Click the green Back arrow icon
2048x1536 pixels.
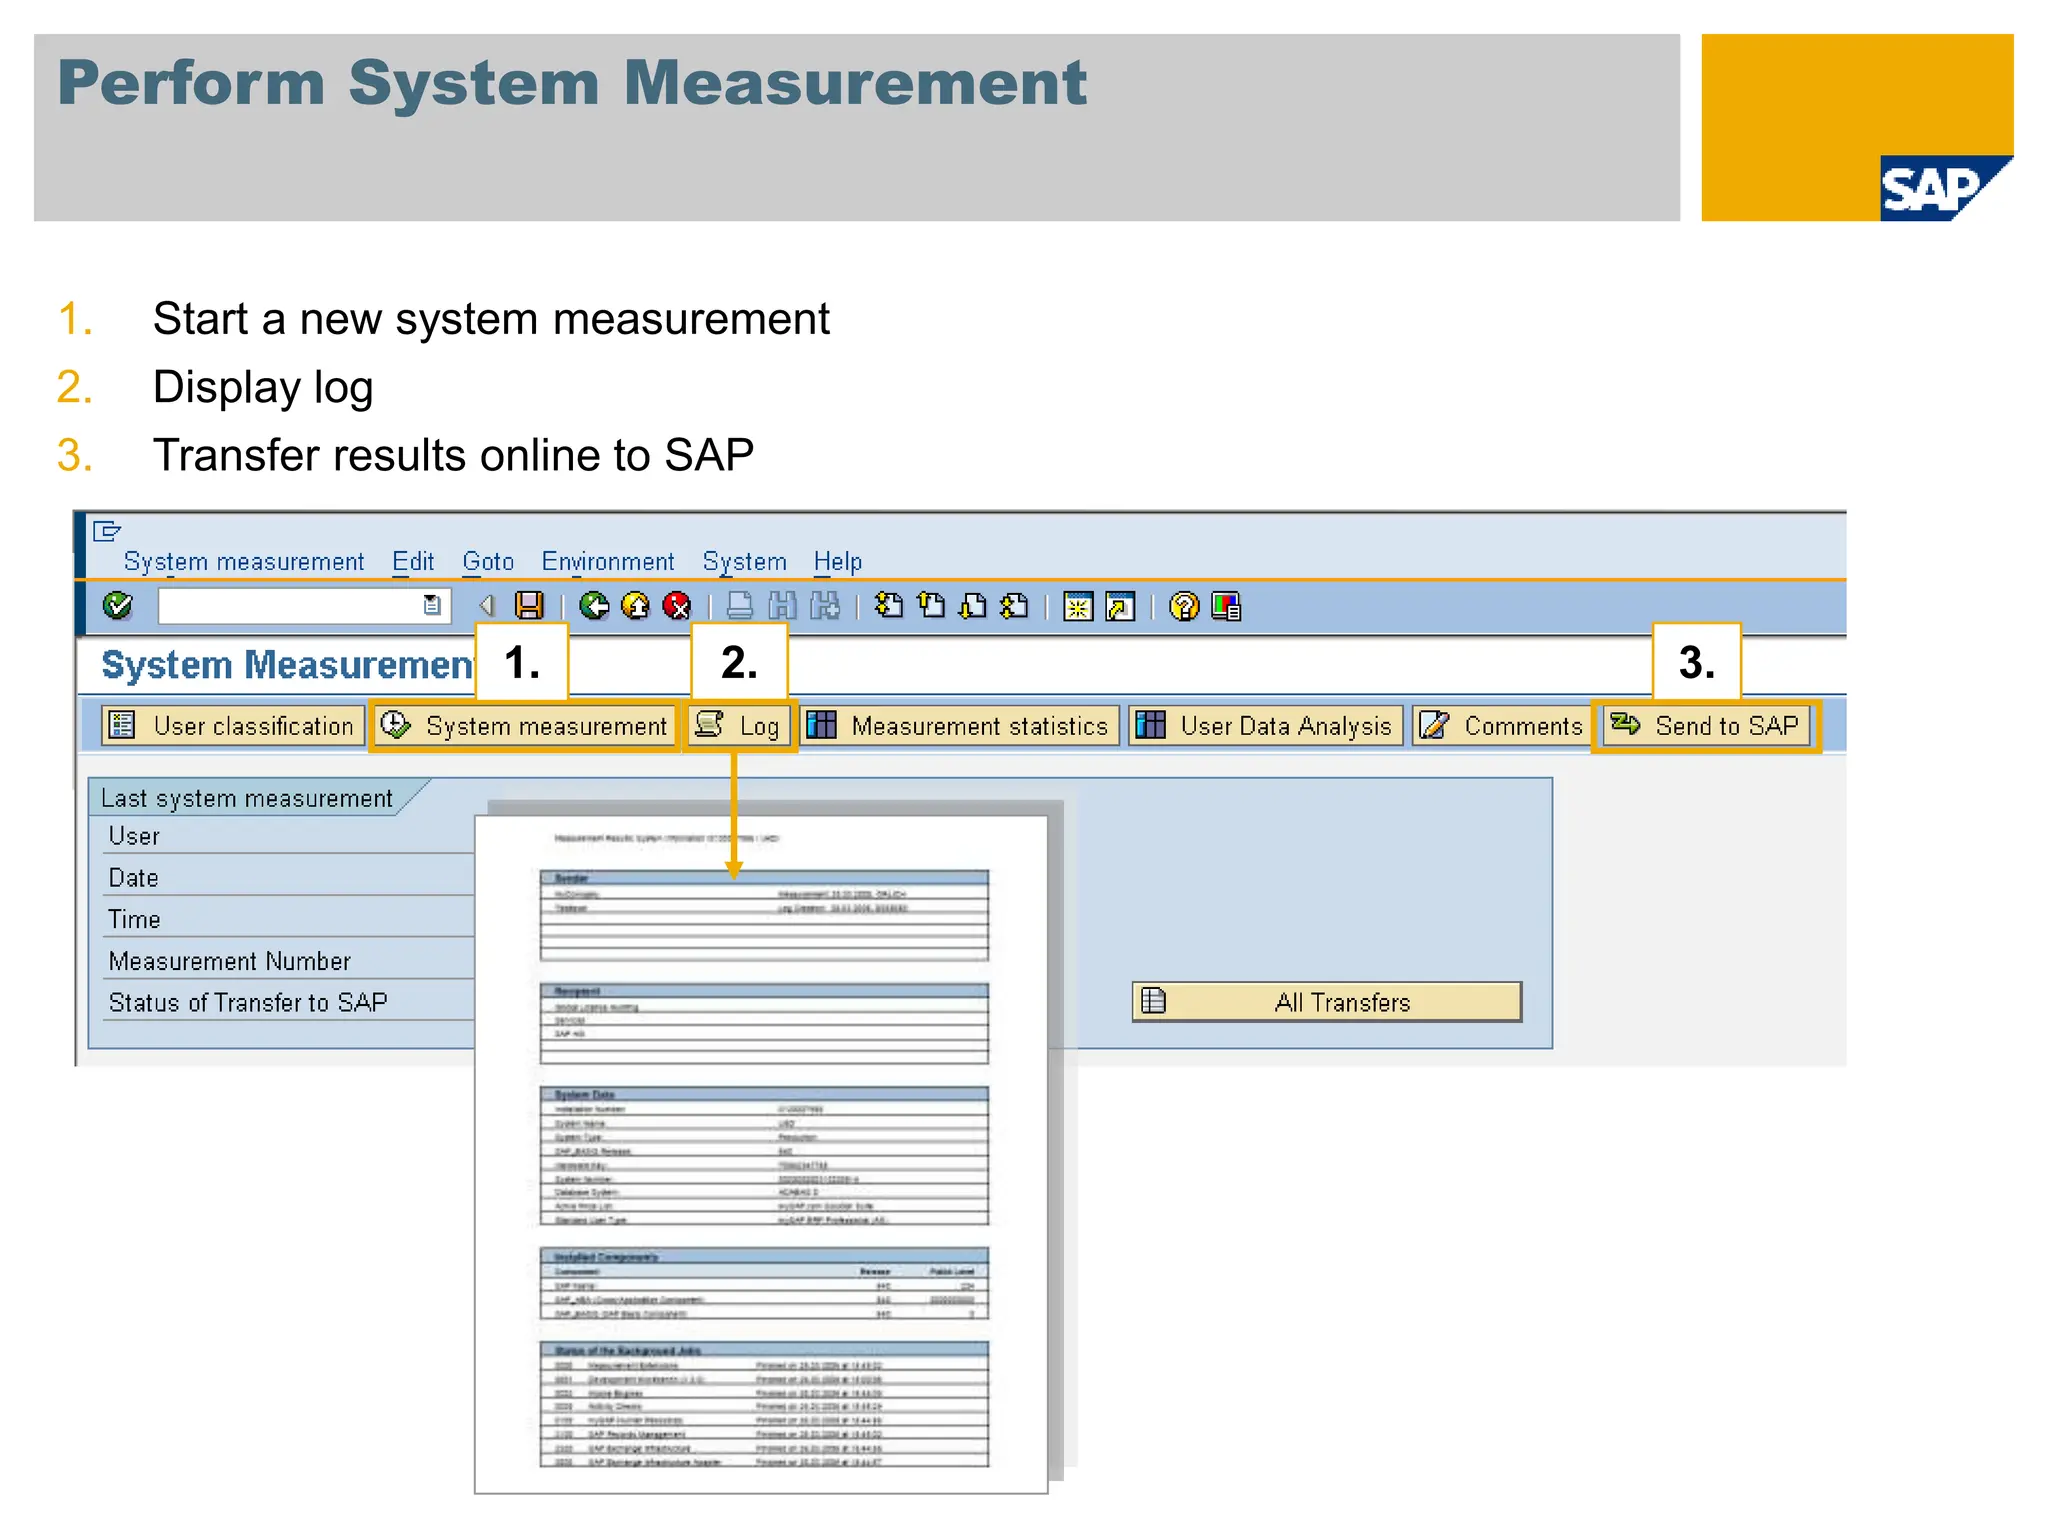[595, 606]
